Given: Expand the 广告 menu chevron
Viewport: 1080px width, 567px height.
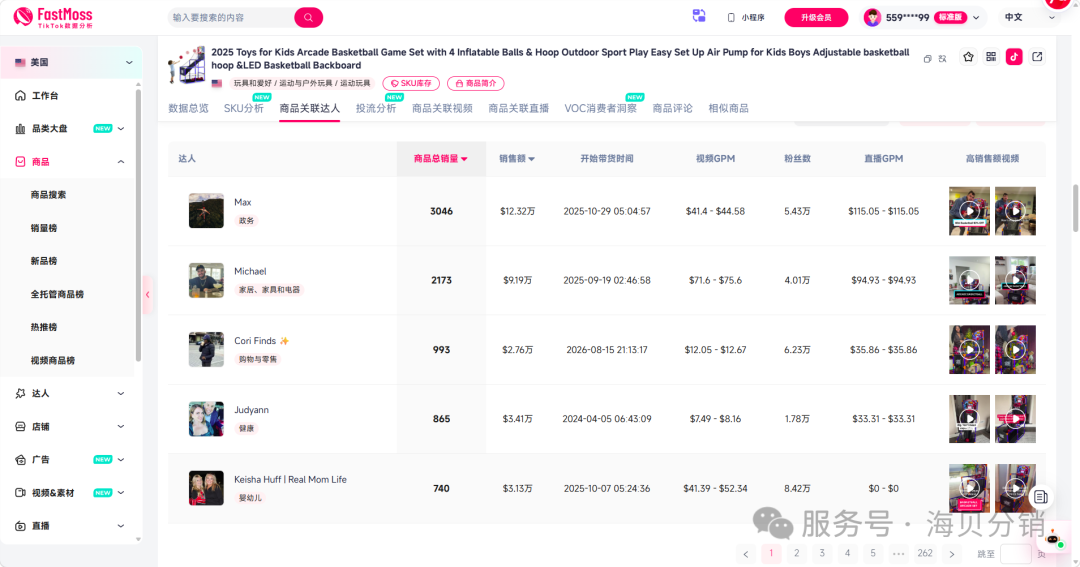Looking at the screenshot, I should click(x=121, y=460).
